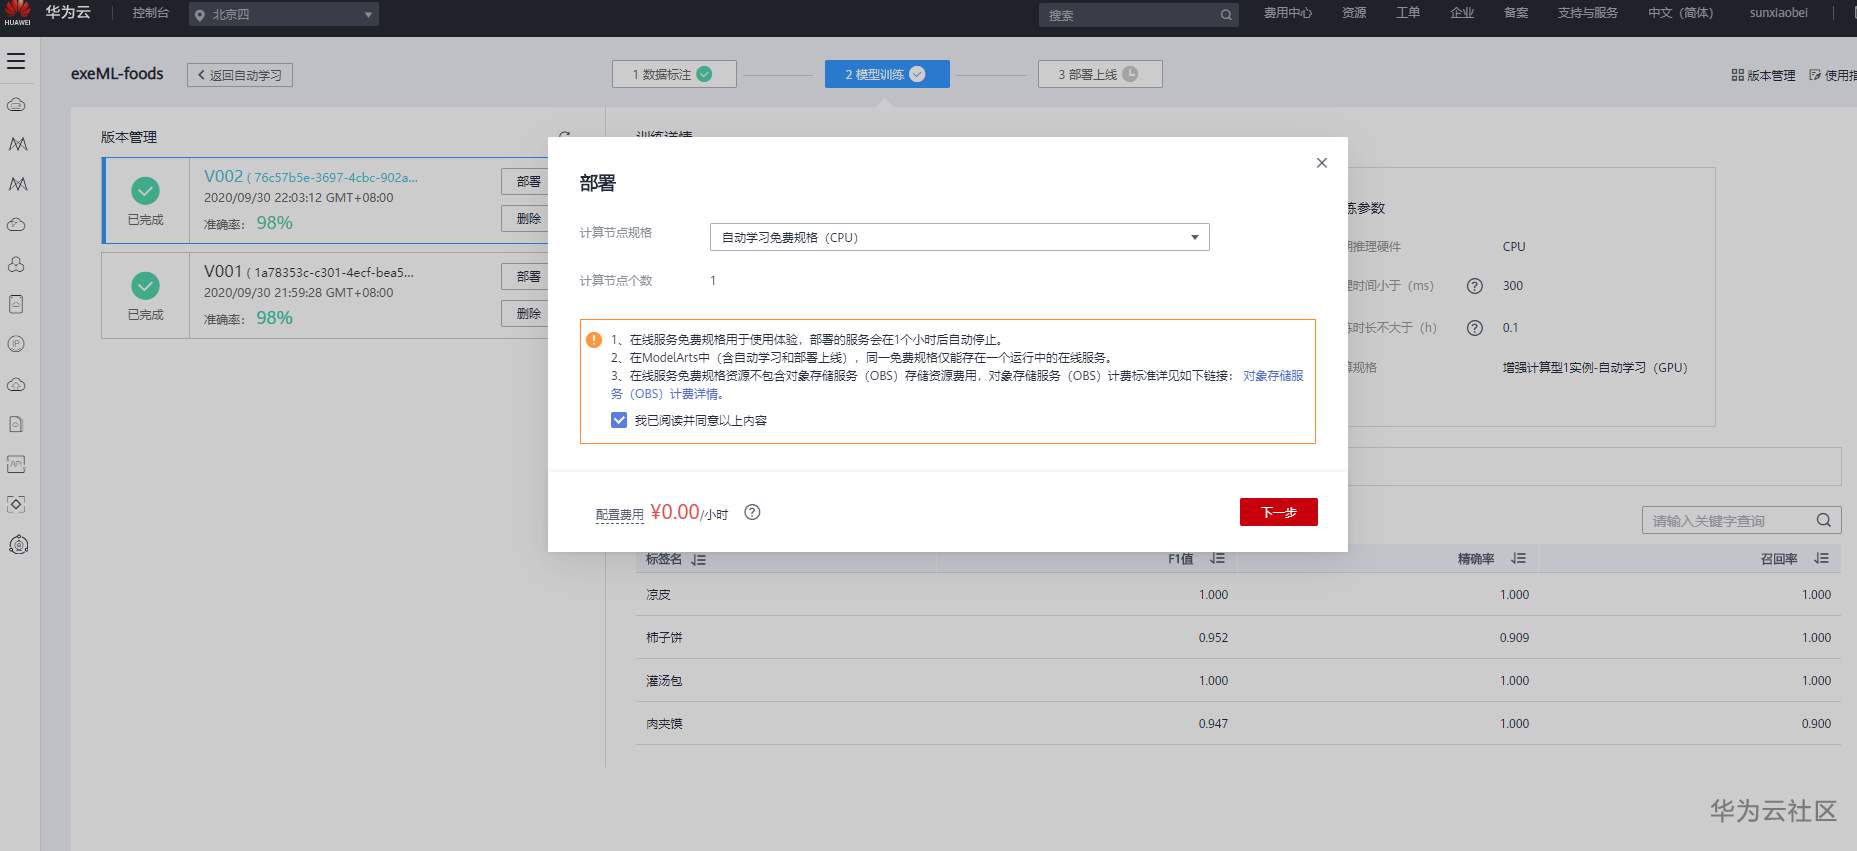Click the three-circles icon in left sidebar
The width and height of the screenshot is (1857, 851).
pyautogui.click(x=16, y=264)
